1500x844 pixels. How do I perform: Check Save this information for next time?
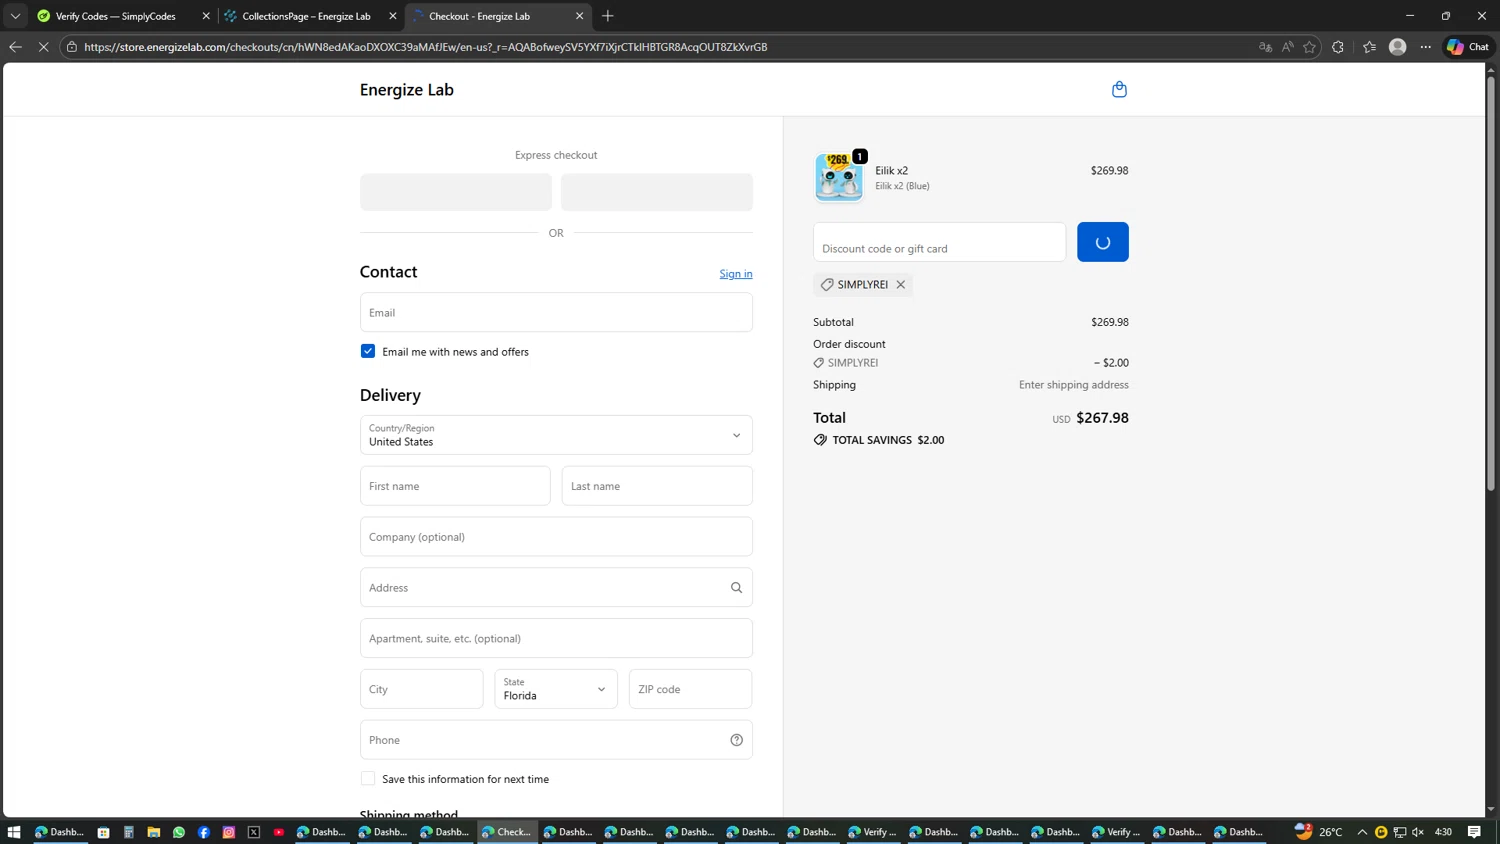368,779
